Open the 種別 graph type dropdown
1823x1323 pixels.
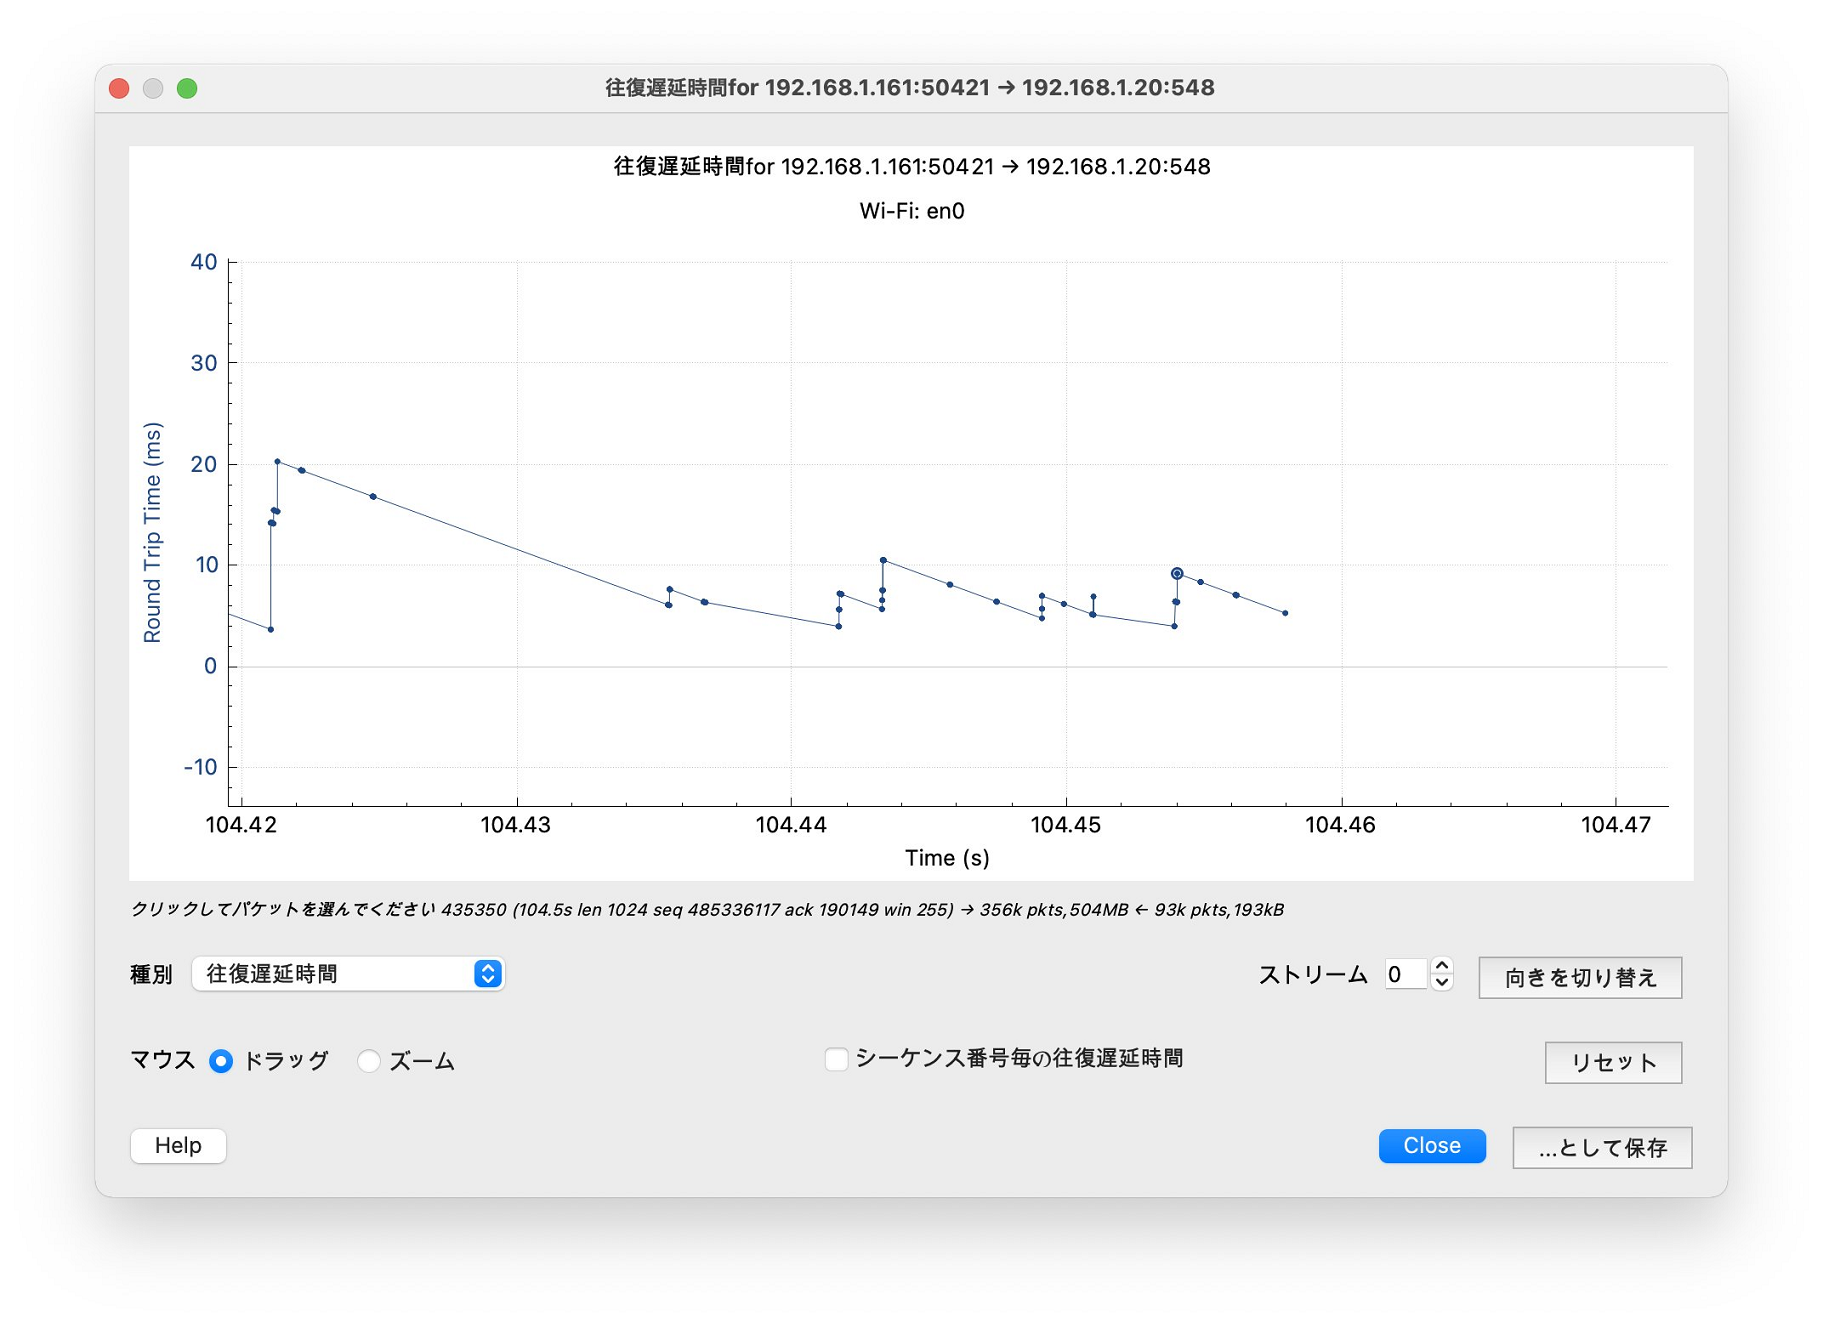pos(347,974)
